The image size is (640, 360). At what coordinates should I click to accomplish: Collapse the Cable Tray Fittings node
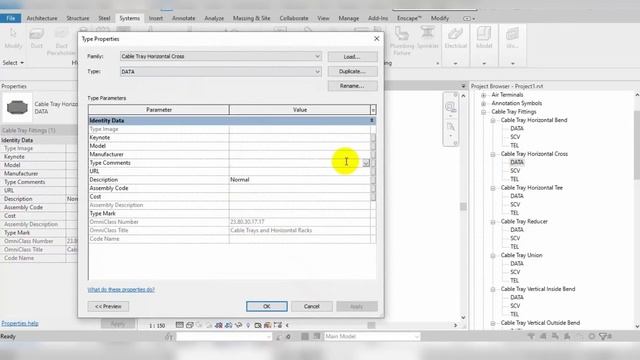pyautogui.click(x=484, y=112)
